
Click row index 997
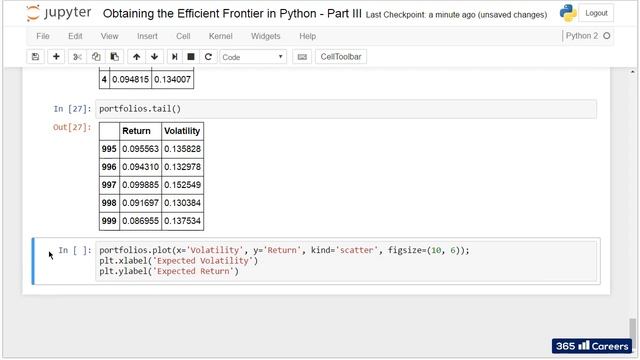(x=109, y=185)
